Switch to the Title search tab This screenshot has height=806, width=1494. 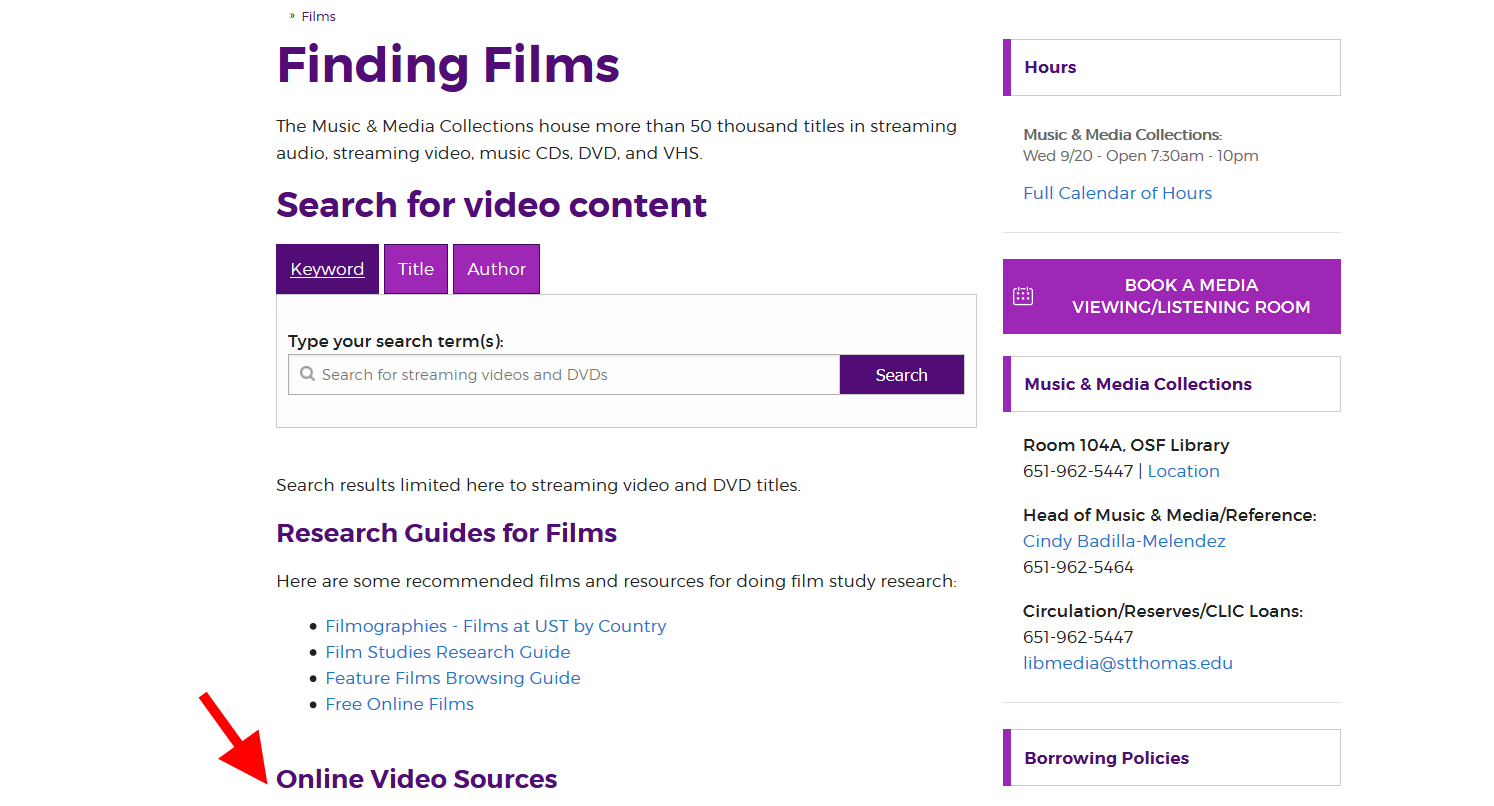pos(416,268)
